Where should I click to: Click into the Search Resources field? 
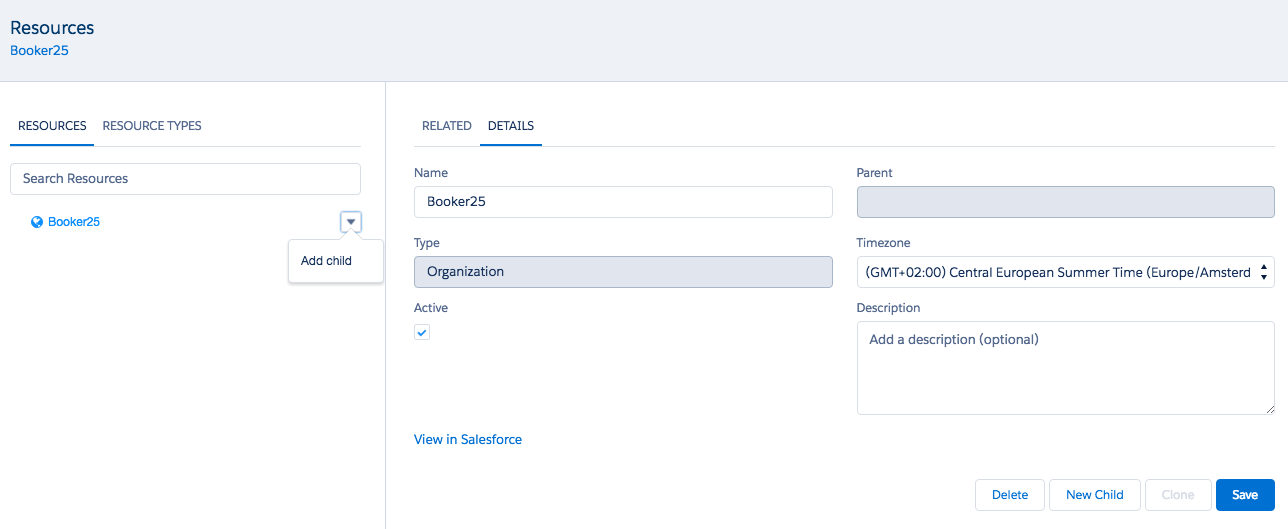coord(185,179)
